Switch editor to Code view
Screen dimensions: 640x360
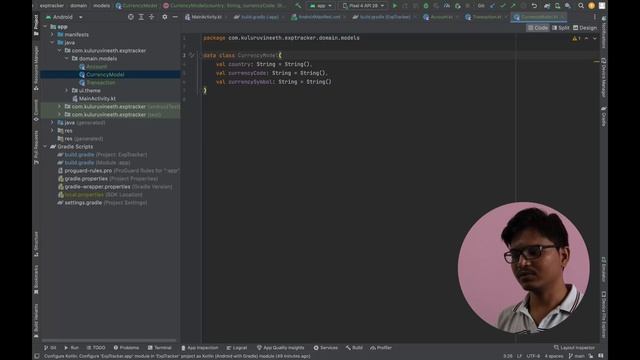(x=538, y=28)
